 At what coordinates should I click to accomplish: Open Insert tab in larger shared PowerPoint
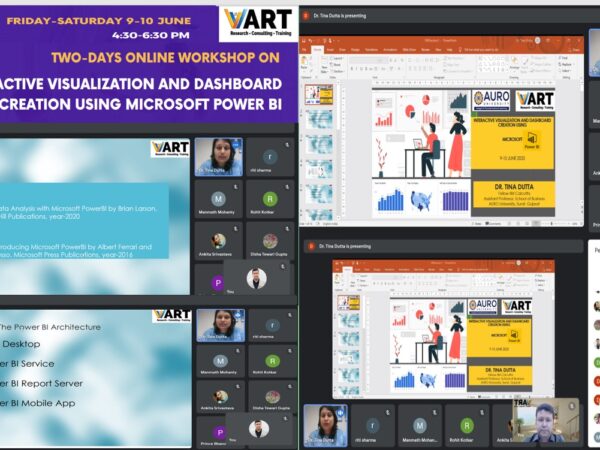click(x=330, y=50)
